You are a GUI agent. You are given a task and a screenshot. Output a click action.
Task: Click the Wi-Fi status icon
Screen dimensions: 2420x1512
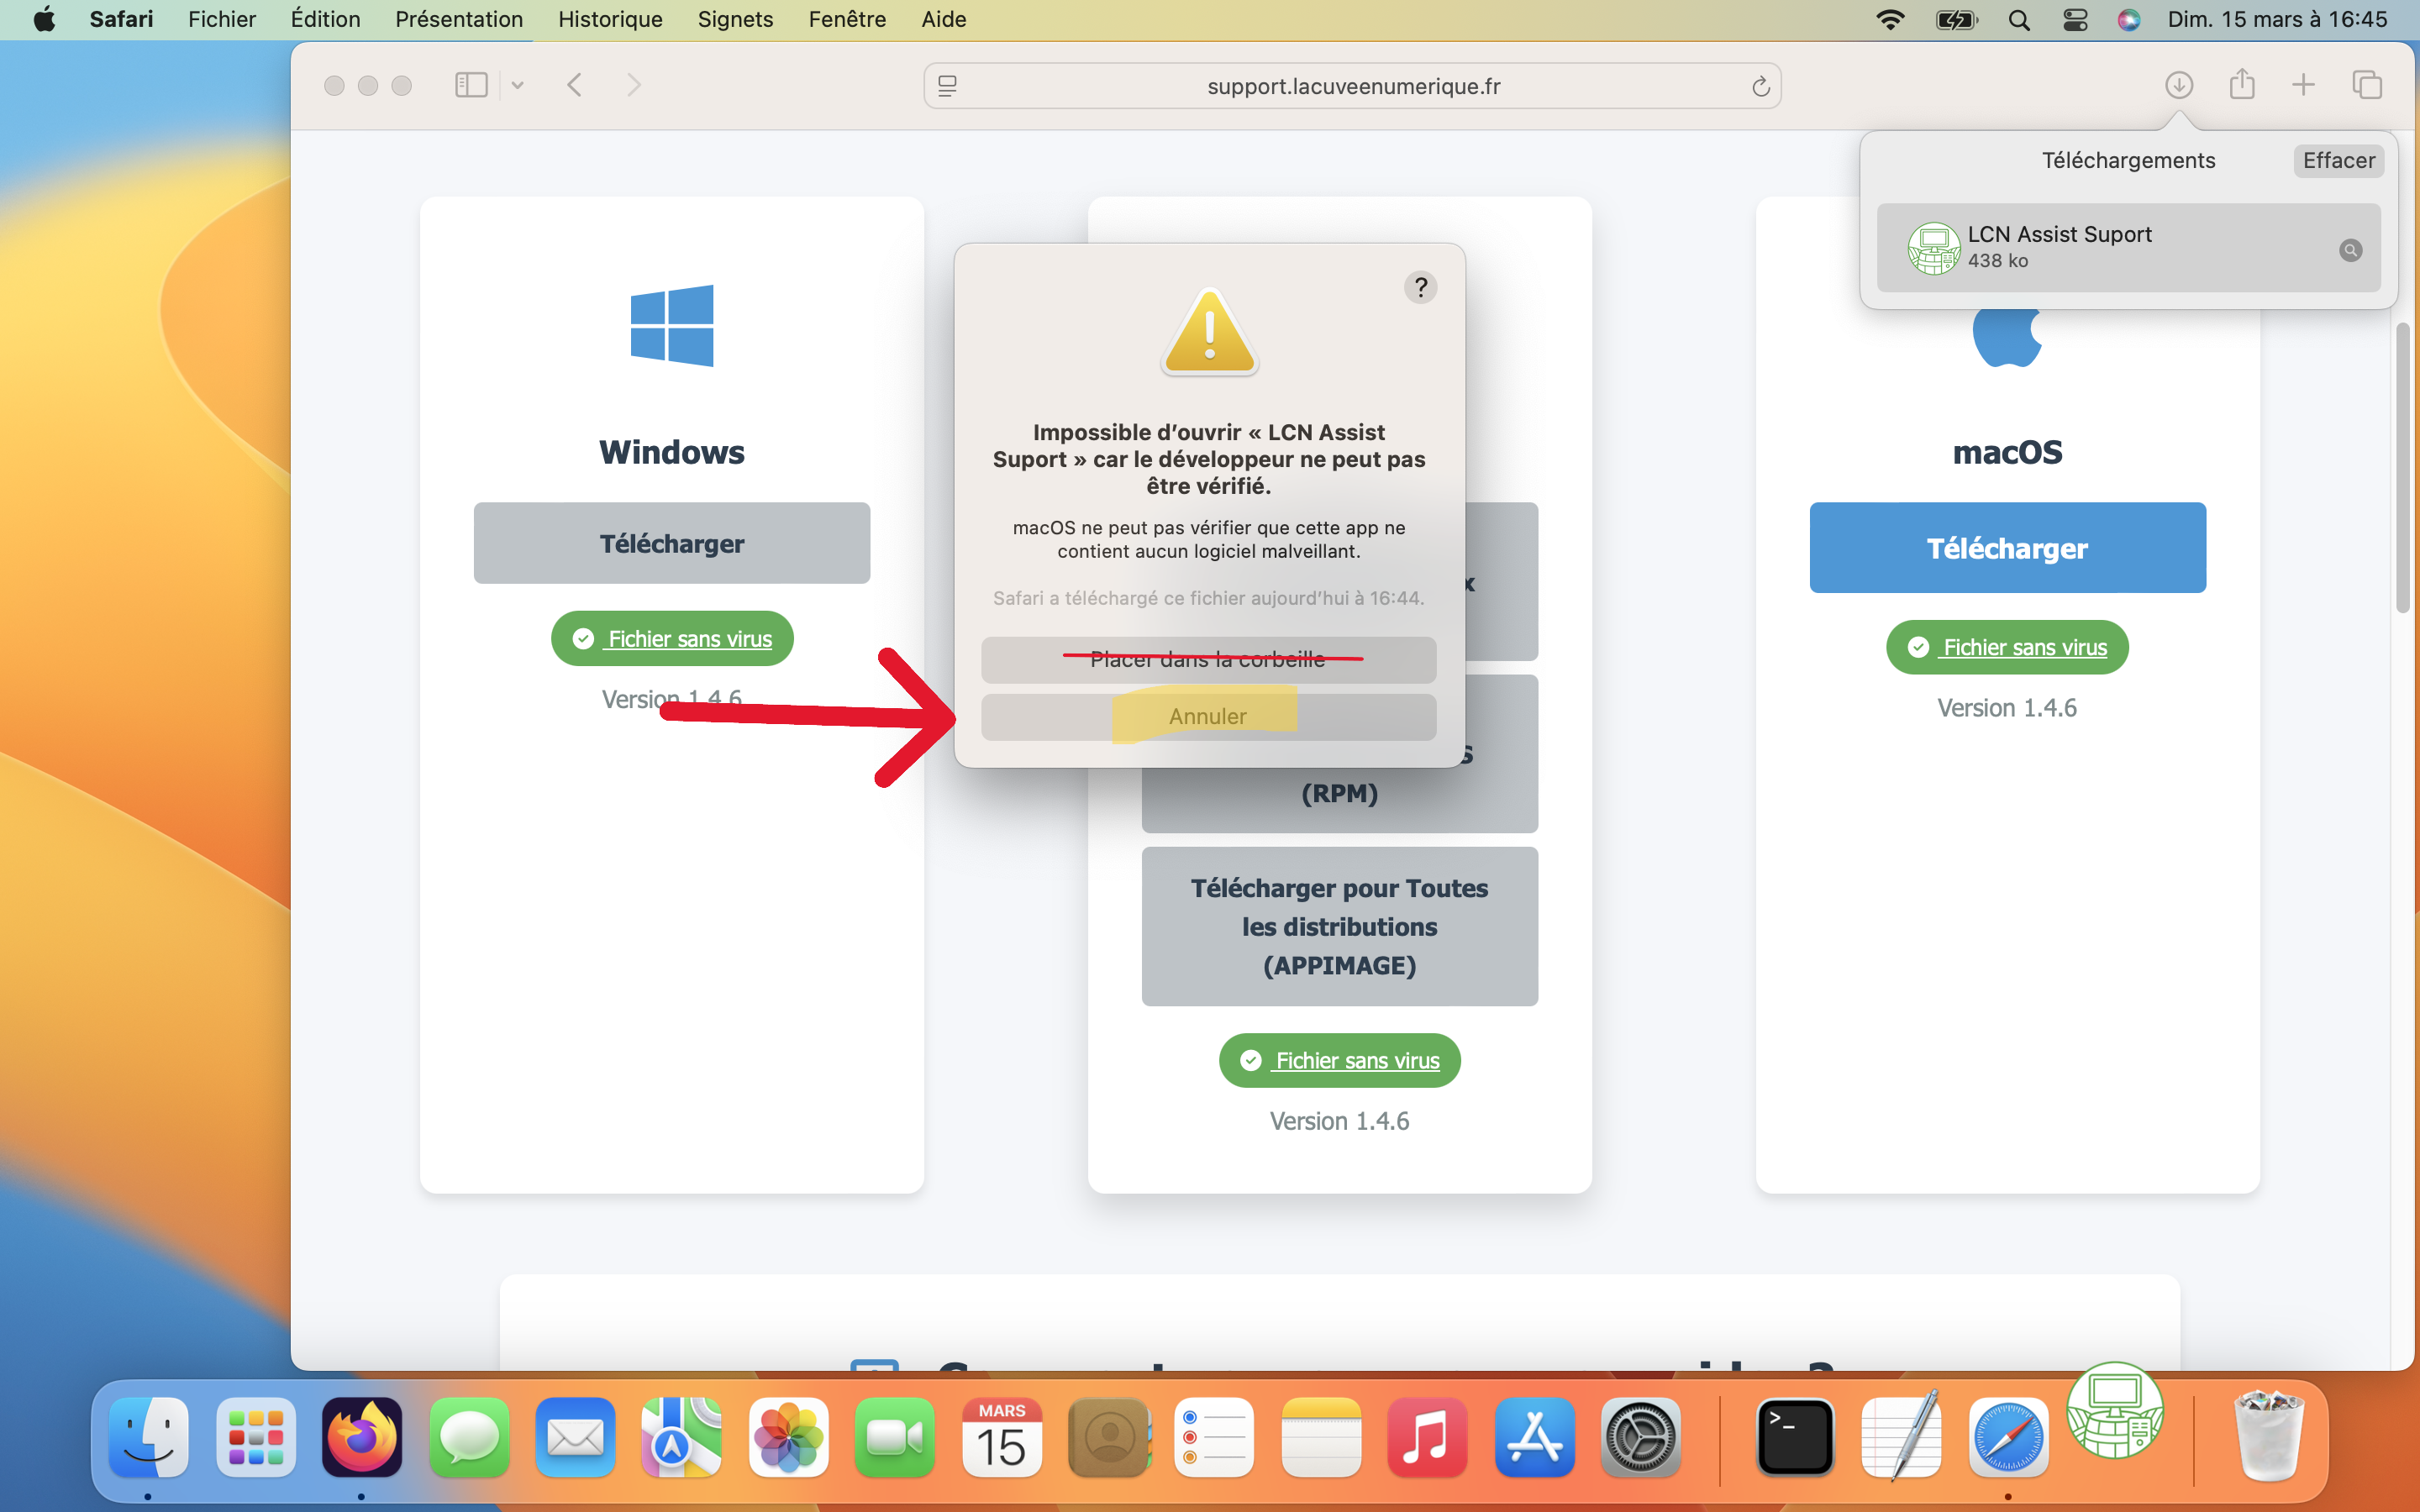(1890, 19)
